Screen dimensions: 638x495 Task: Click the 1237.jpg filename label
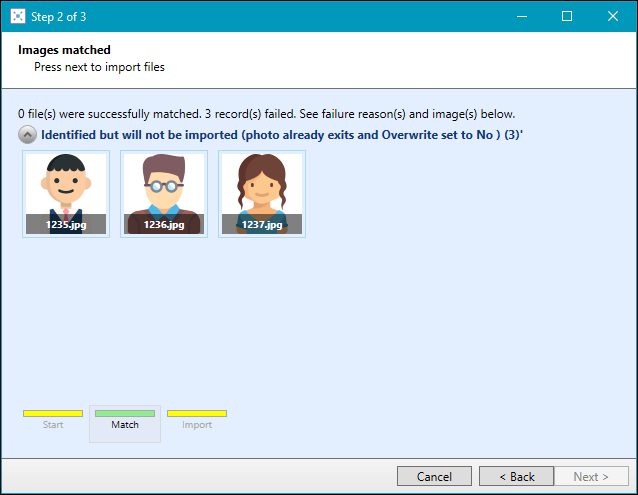pos(262,225)
